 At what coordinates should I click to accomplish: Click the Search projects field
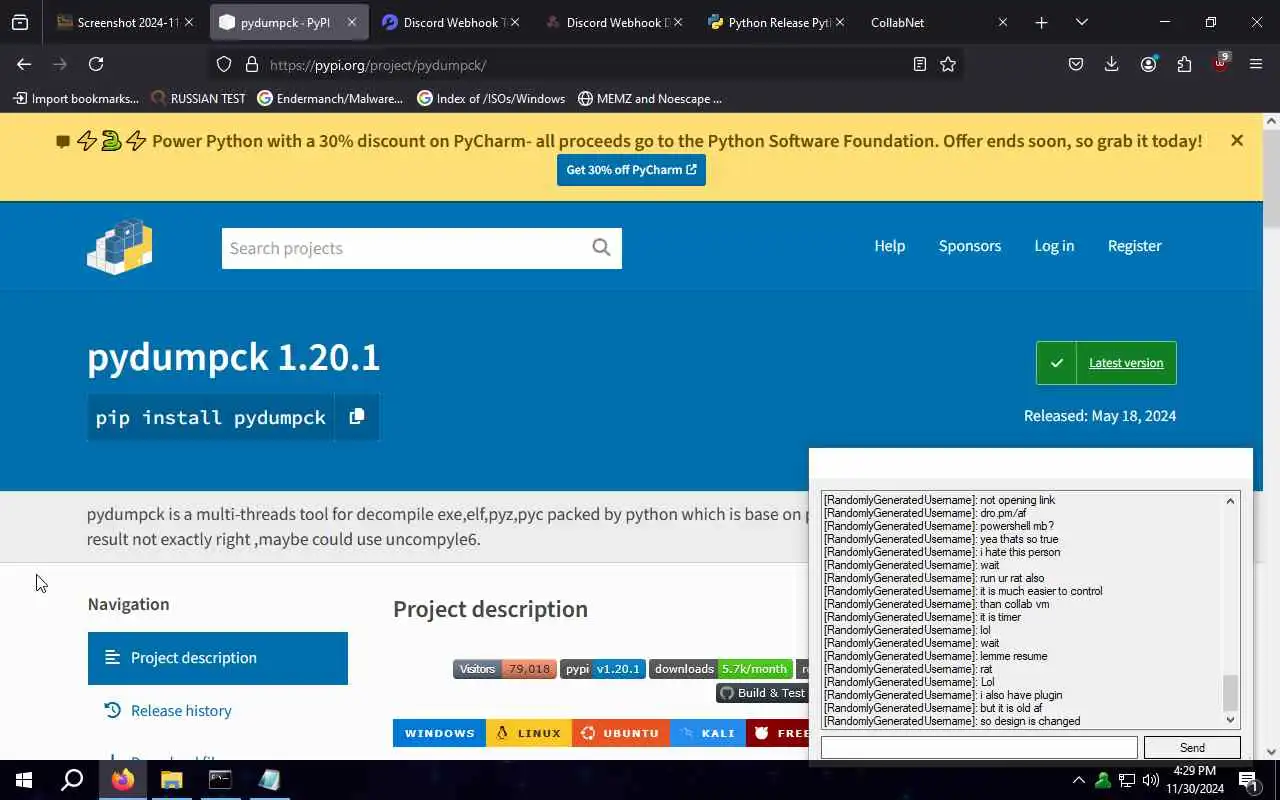coord(403,248)
